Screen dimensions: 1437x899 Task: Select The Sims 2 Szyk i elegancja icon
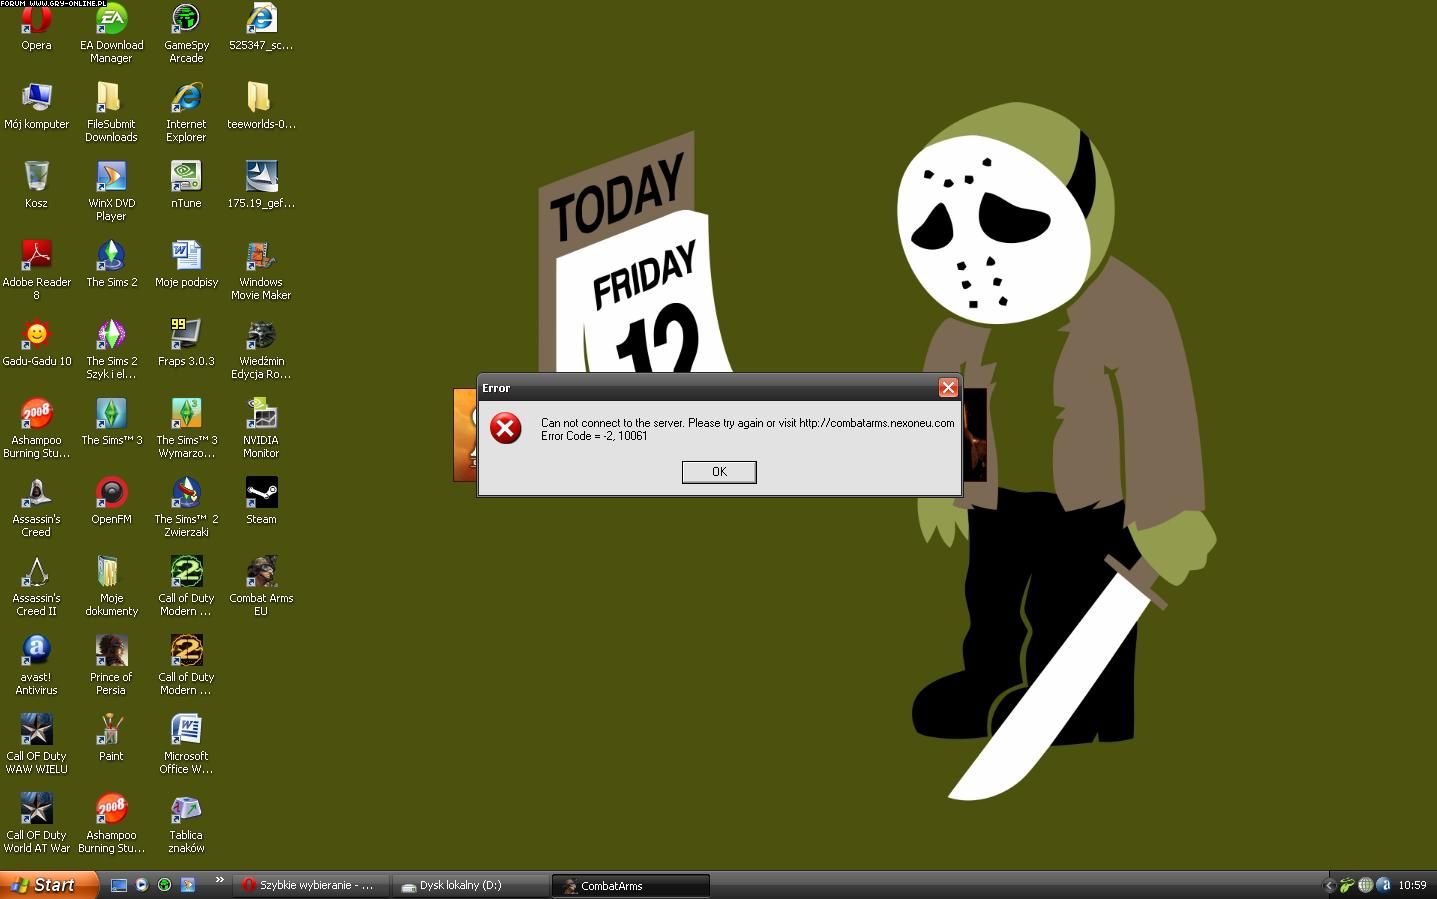(x=111, y=349)
